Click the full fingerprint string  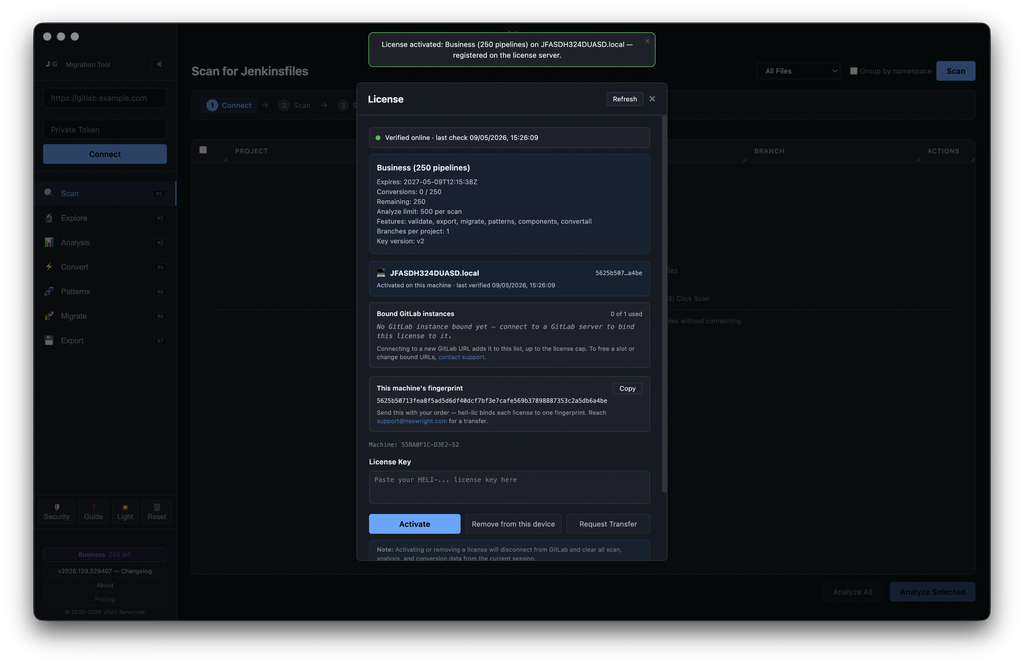coord(492,400)
